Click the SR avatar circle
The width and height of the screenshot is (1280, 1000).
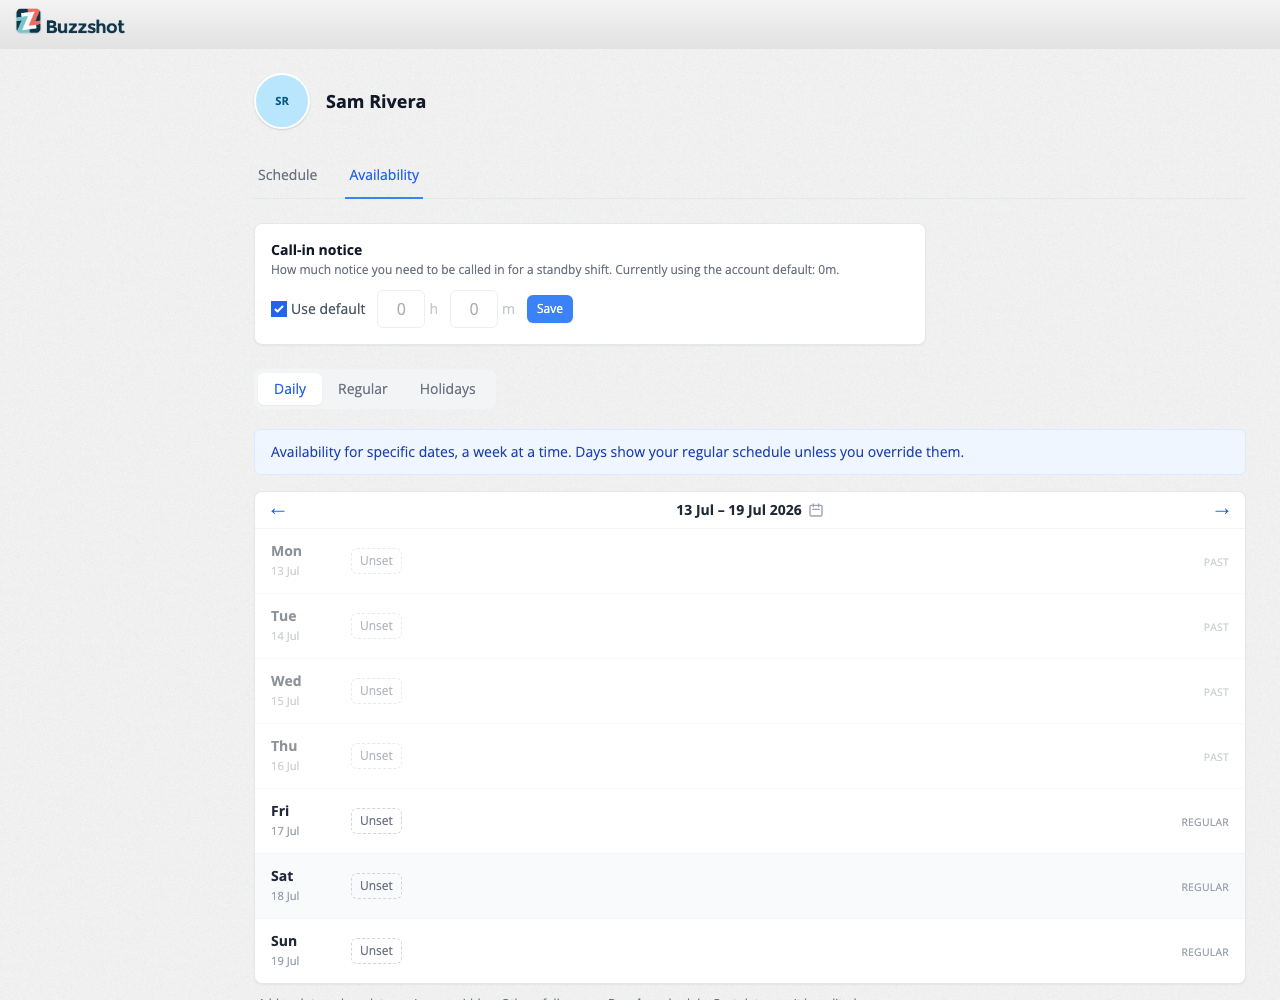coord(282,101)
